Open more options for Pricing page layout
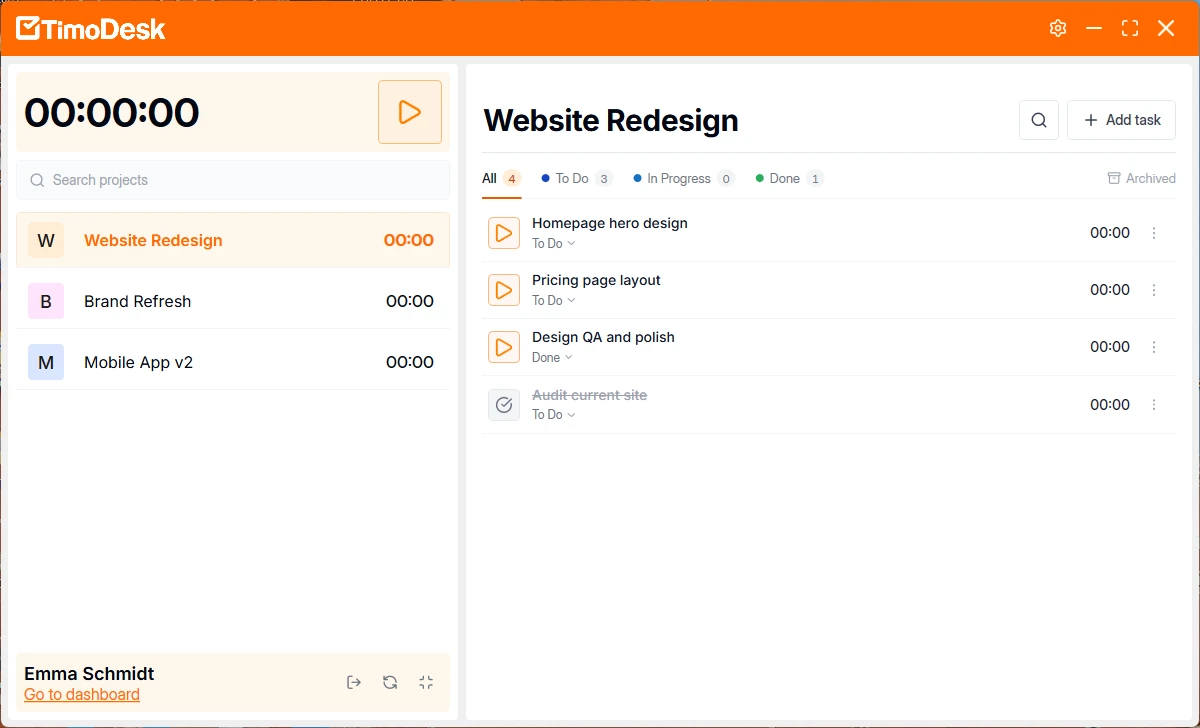The height and width of the screenshot is (728, 1200). point(1154,290)
